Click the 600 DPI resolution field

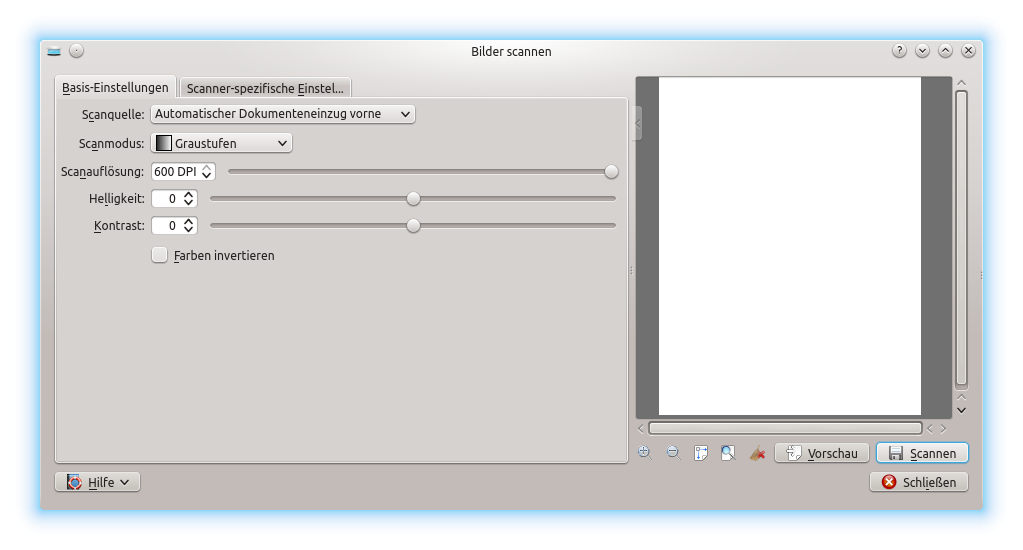[176, 172]
